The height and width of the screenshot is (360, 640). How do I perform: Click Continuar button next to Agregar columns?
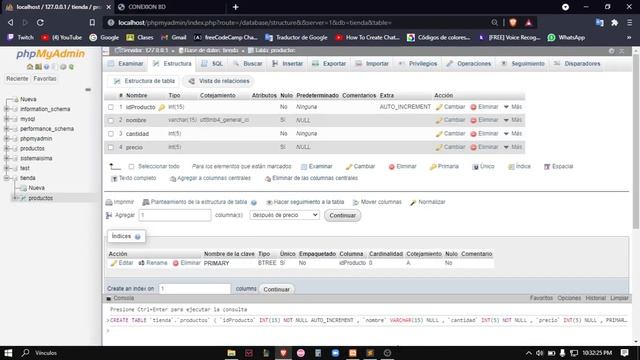coord(342,216)
